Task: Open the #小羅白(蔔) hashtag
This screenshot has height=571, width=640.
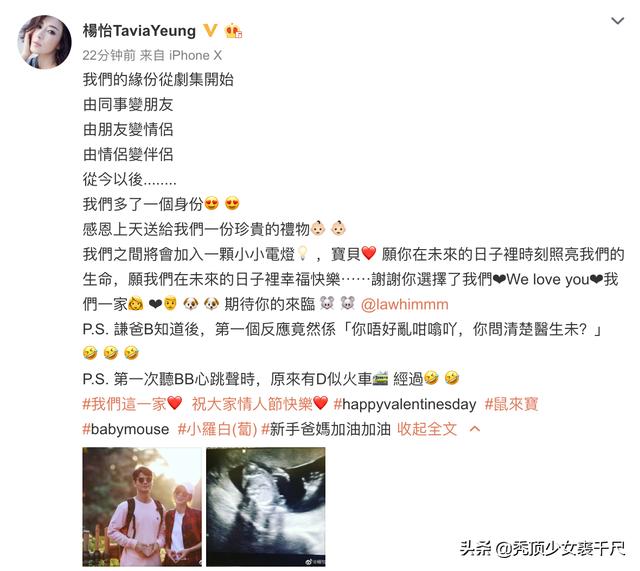Action: tap(218, 429)
